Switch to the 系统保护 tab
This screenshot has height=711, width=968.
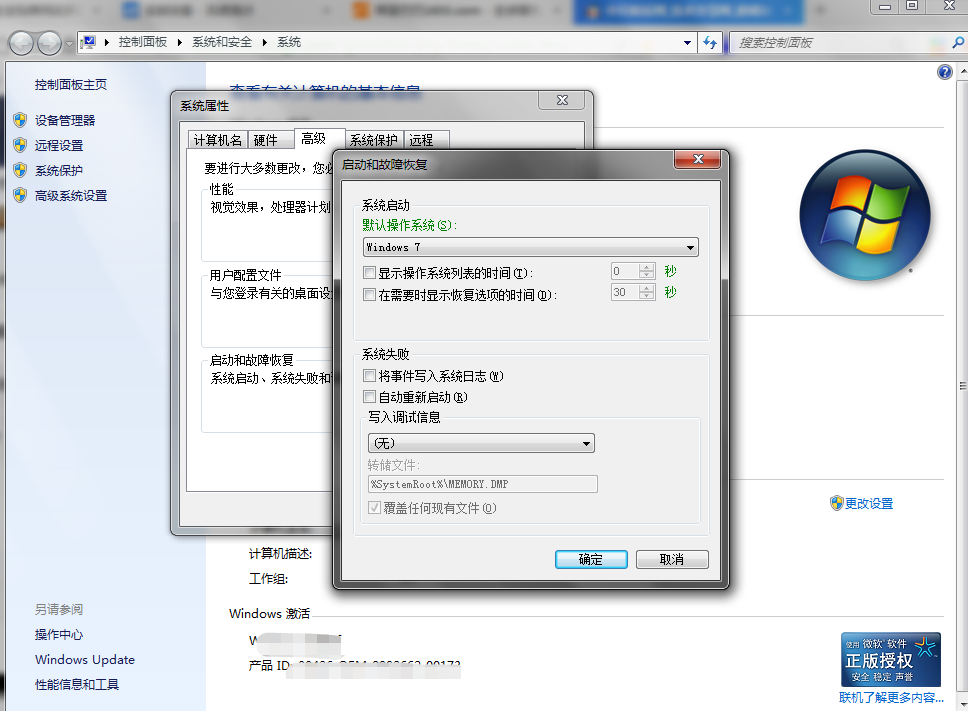(373, 140)
